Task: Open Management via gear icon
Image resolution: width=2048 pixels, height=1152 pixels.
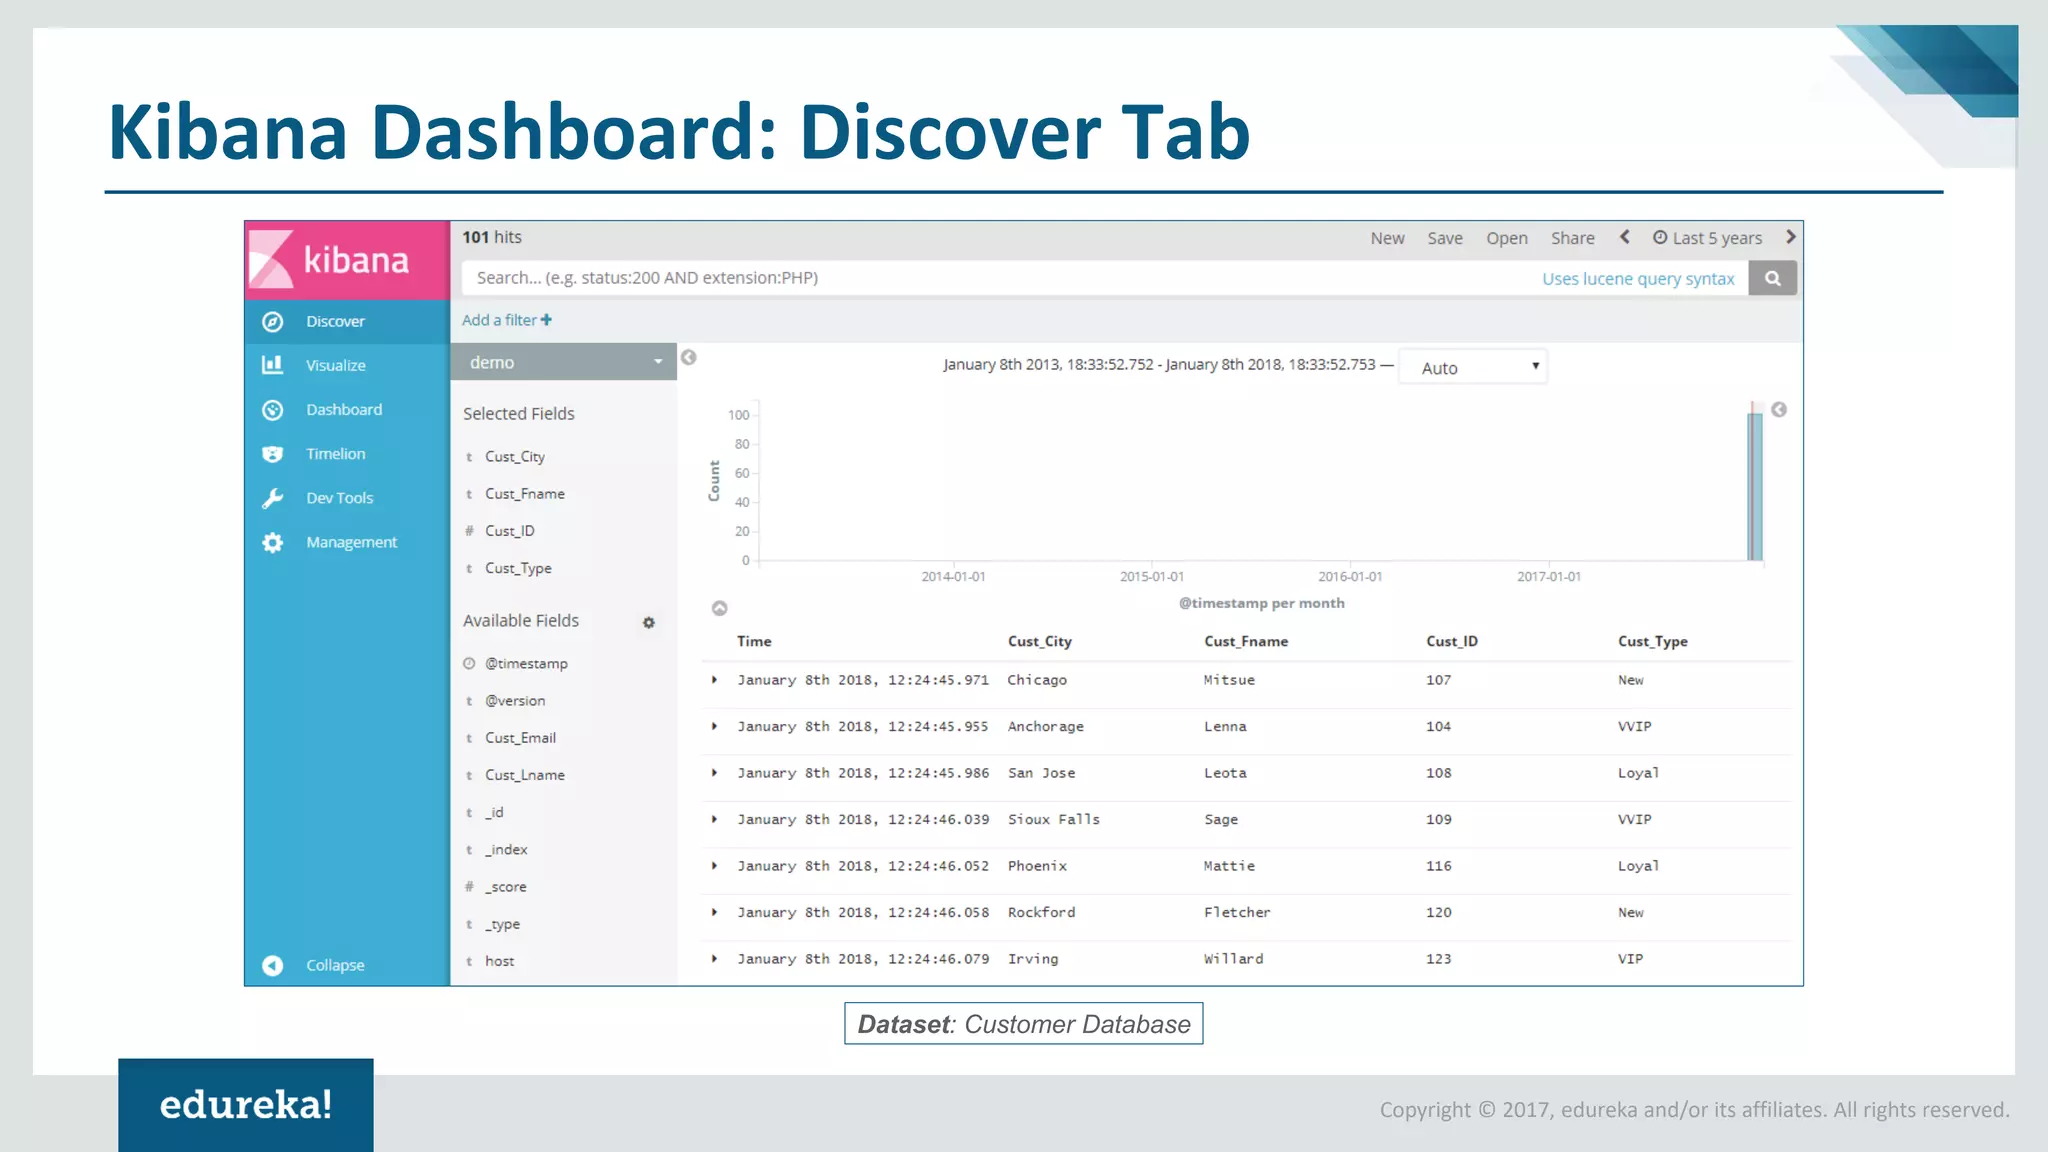Action: pyautogui.click(x=272, y=542)
